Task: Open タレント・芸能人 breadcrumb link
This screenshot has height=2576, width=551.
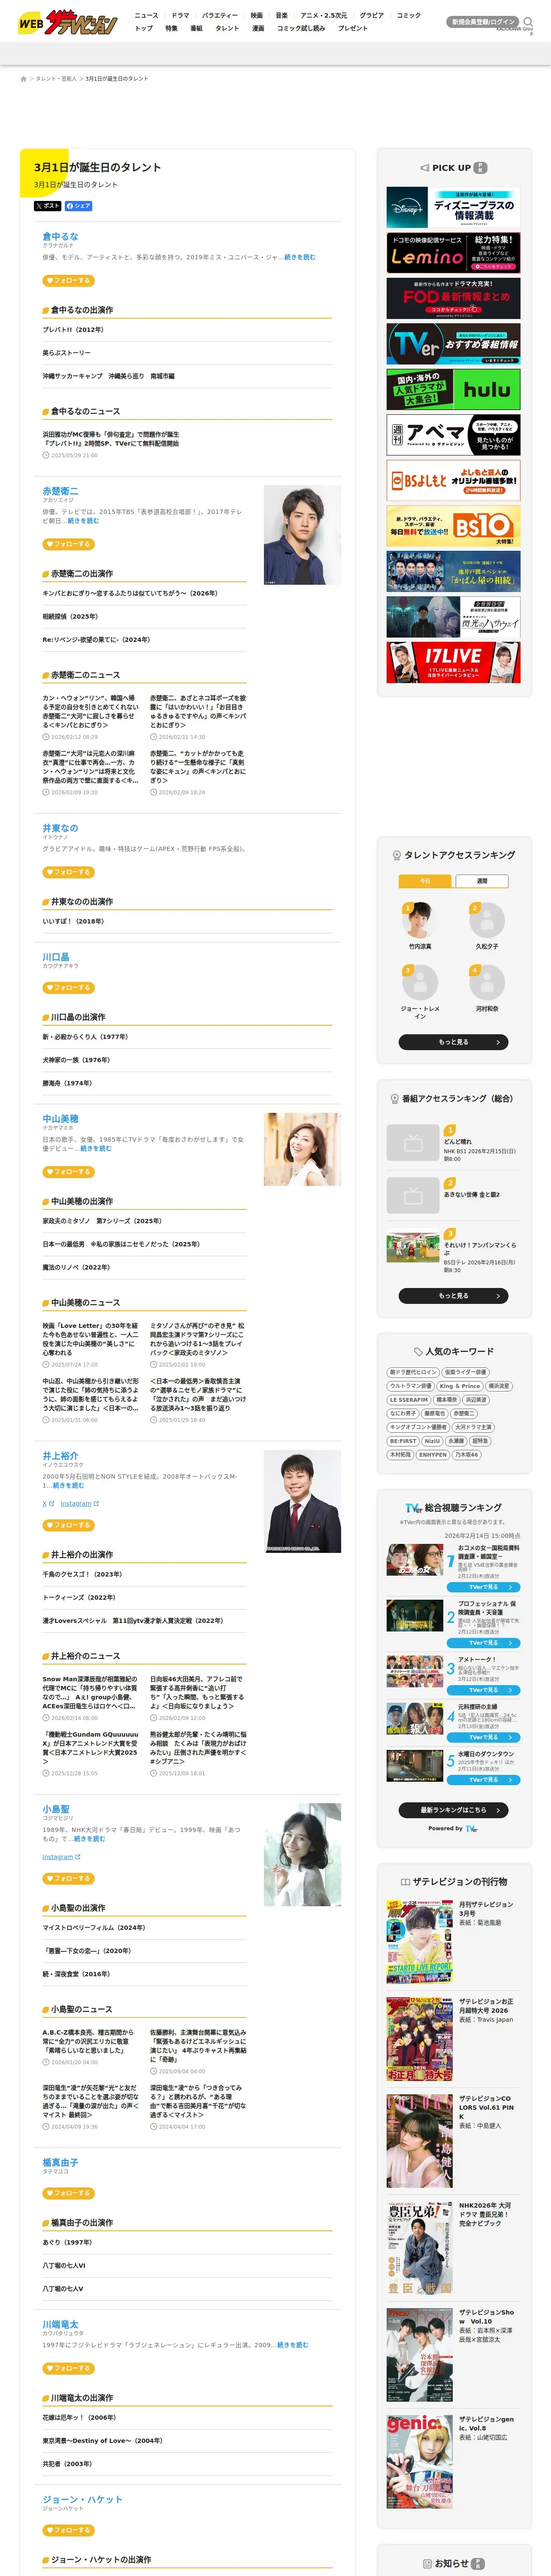Action: [56, 79]
